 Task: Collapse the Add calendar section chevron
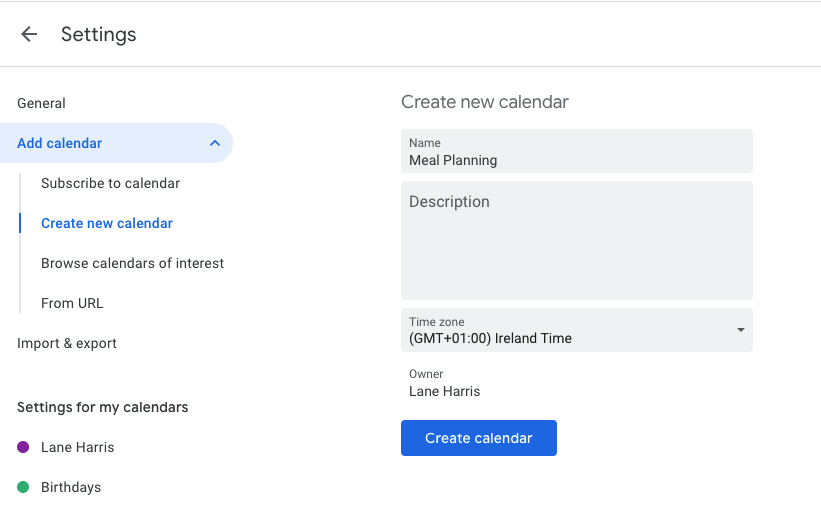click(x=215, y=143)
